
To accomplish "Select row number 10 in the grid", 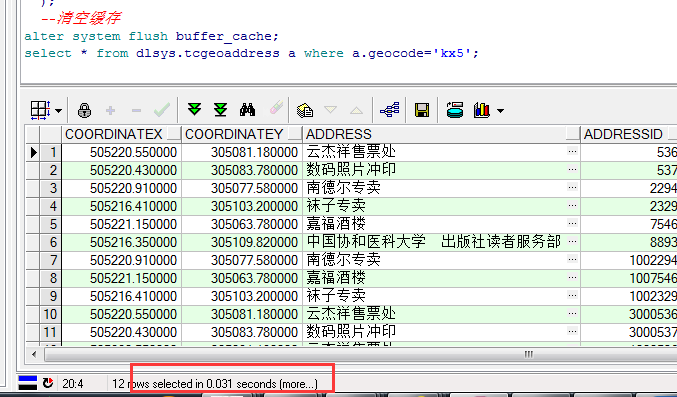I will [x=51, y=314].
